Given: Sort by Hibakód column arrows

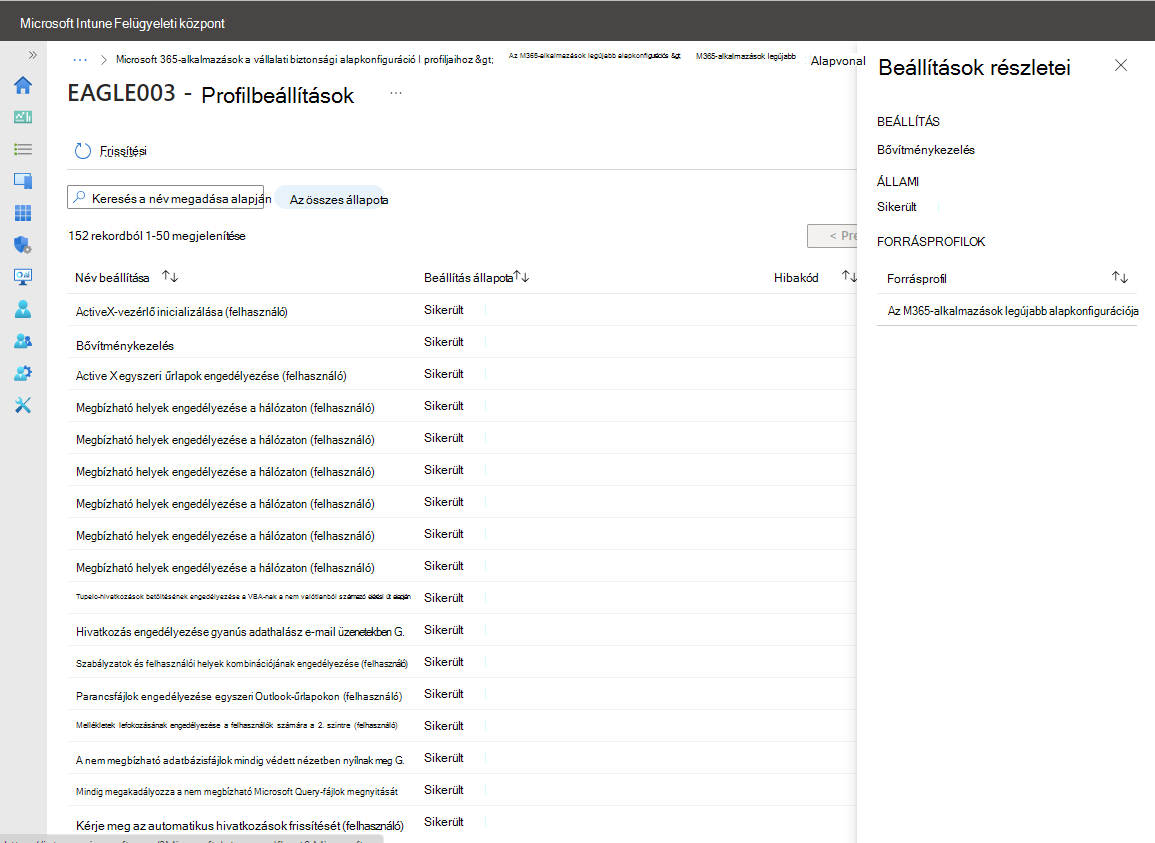Looking at the screenshot, I should point(849,277).
